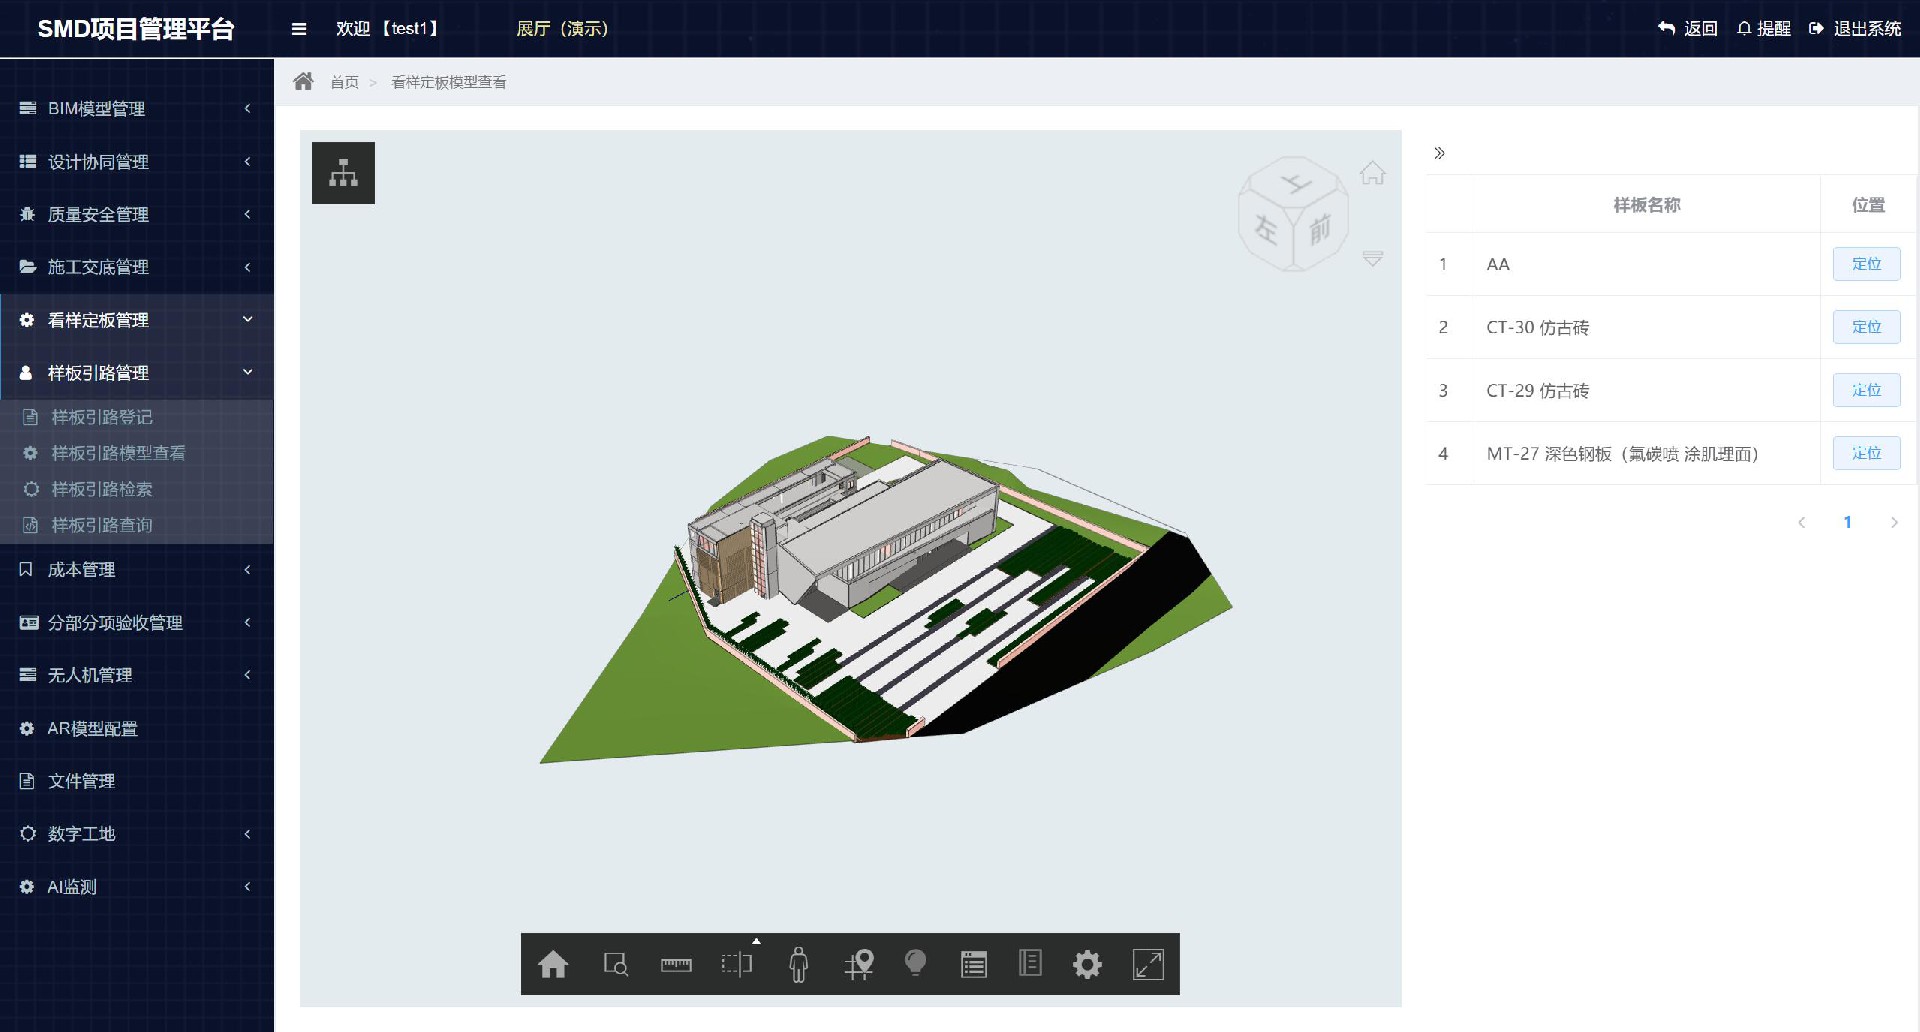Expand the 质量安全管理 menu
The height and width of the screenshot is (1032, 1920).
137,214
